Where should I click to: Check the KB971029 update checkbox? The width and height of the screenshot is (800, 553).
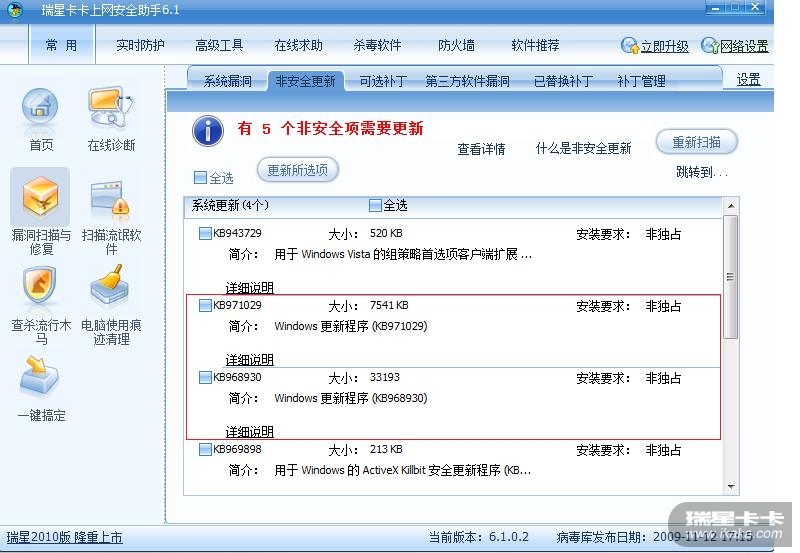click(x=205, y=306)
